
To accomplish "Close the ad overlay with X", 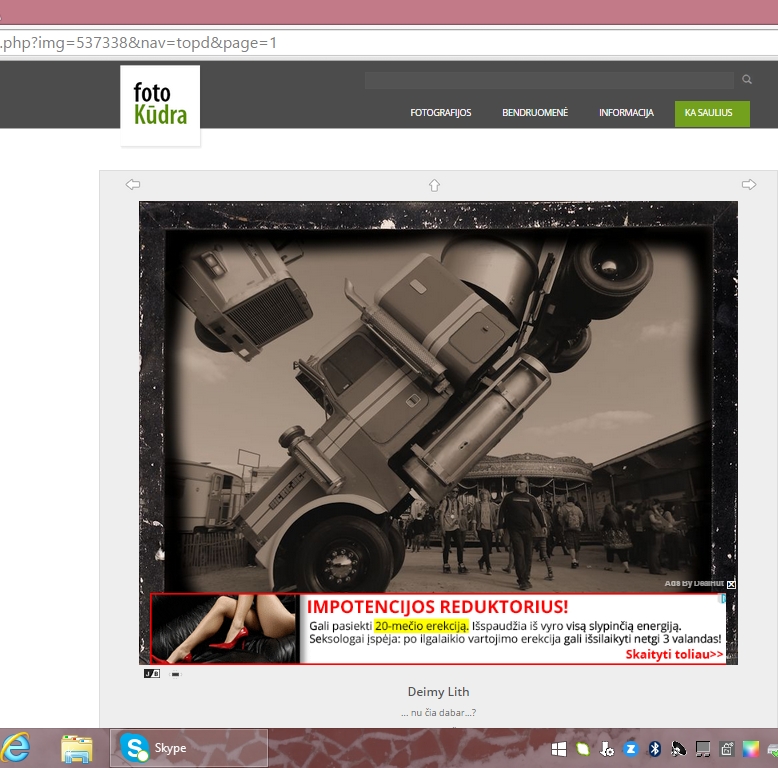I will (x=731, y=583).
